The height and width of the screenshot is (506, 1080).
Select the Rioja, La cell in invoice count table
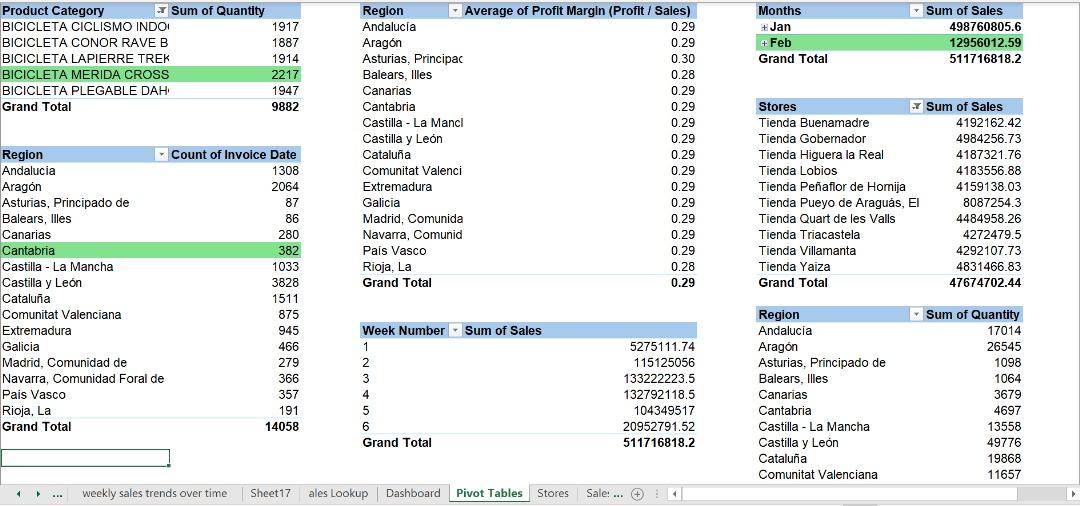(85, 410)
